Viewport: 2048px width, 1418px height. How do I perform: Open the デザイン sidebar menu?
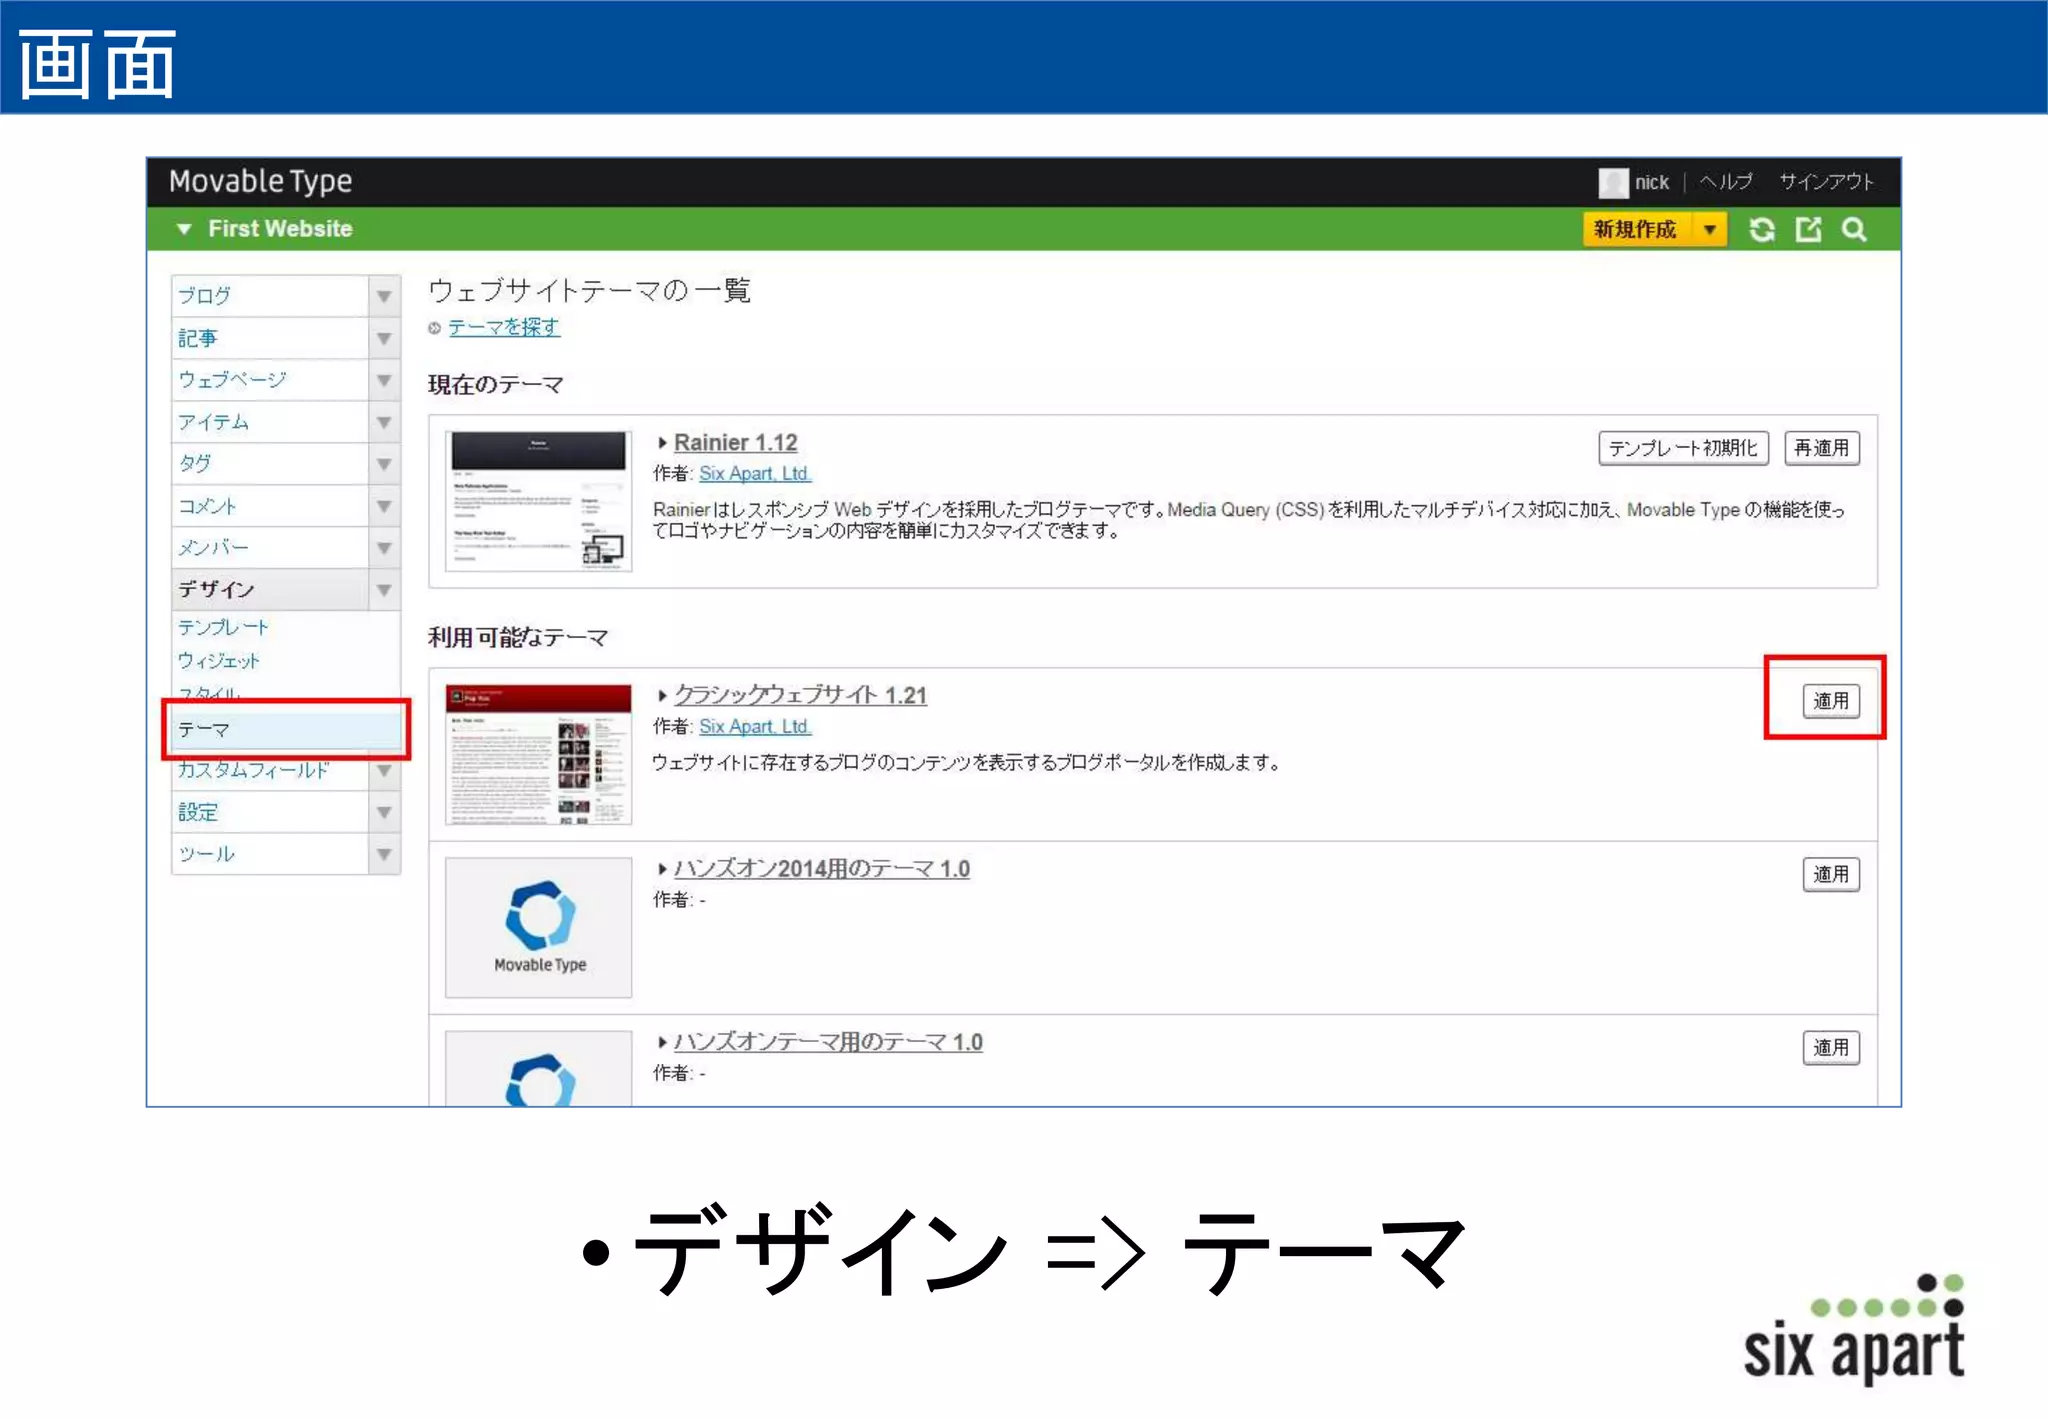tap(270, 590)
